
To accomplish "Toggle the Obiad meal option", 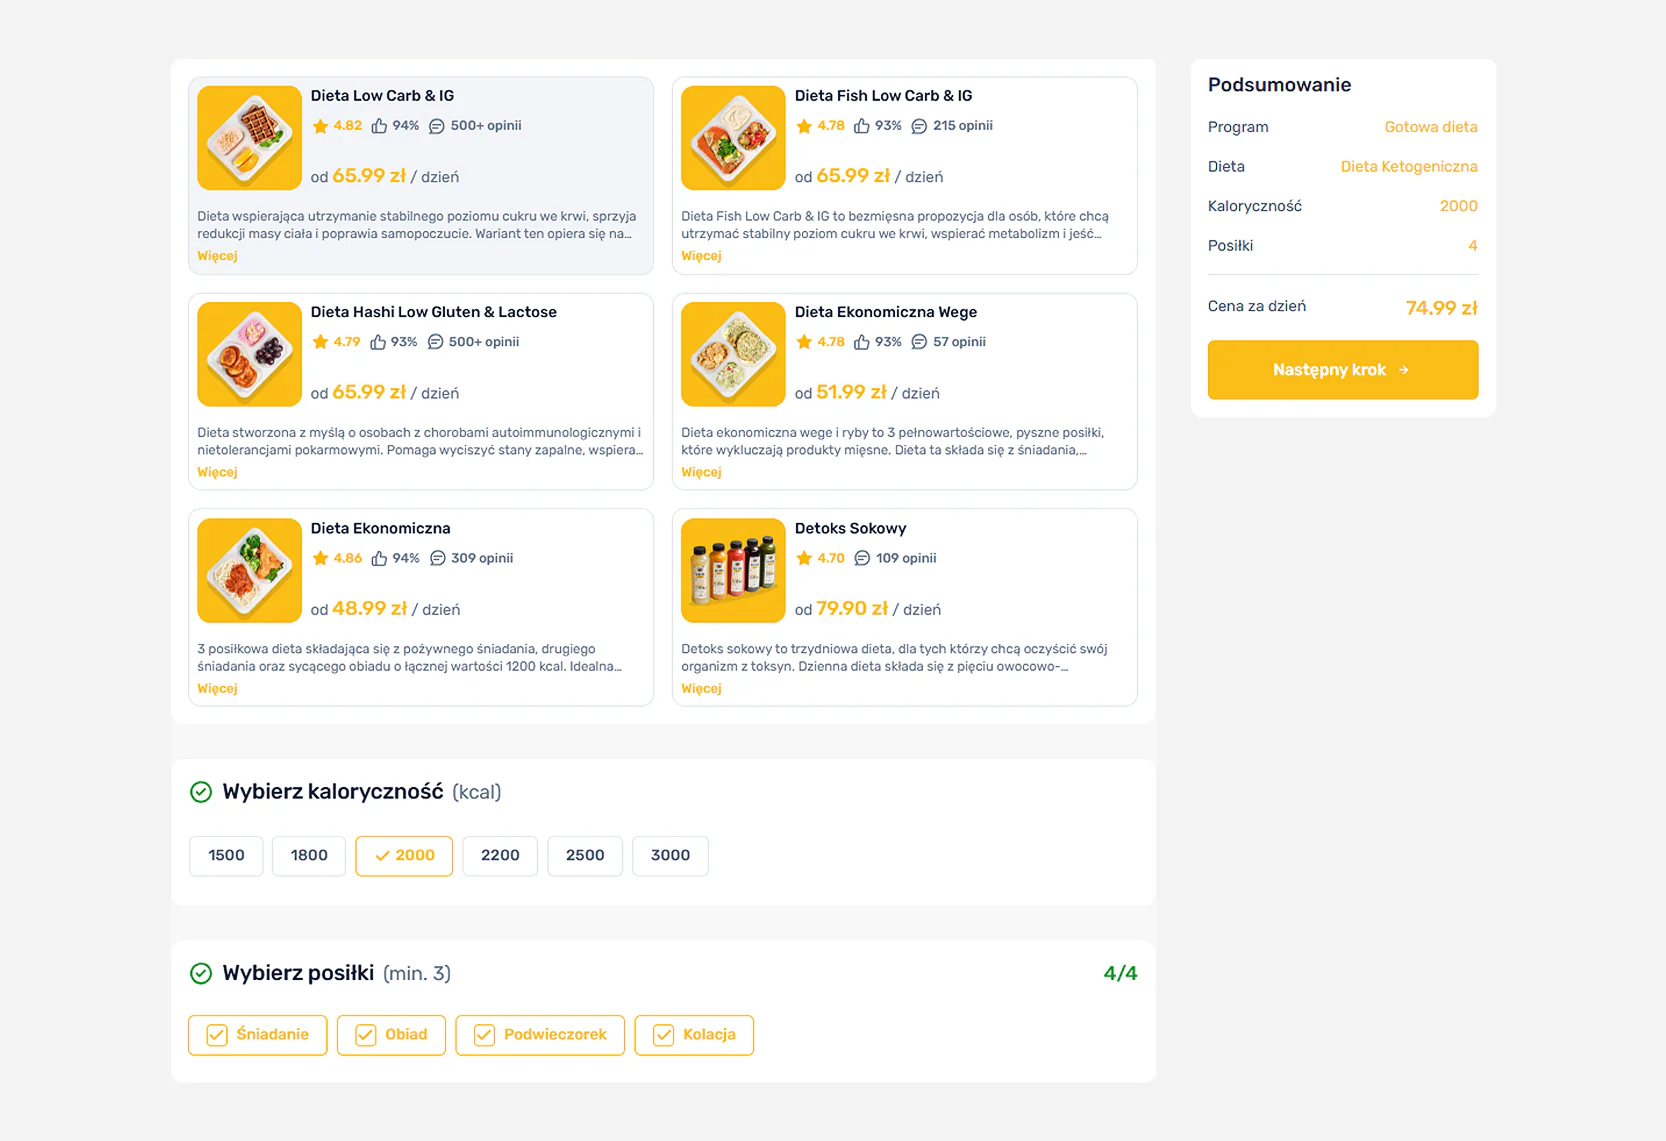I will [366, 1035].
